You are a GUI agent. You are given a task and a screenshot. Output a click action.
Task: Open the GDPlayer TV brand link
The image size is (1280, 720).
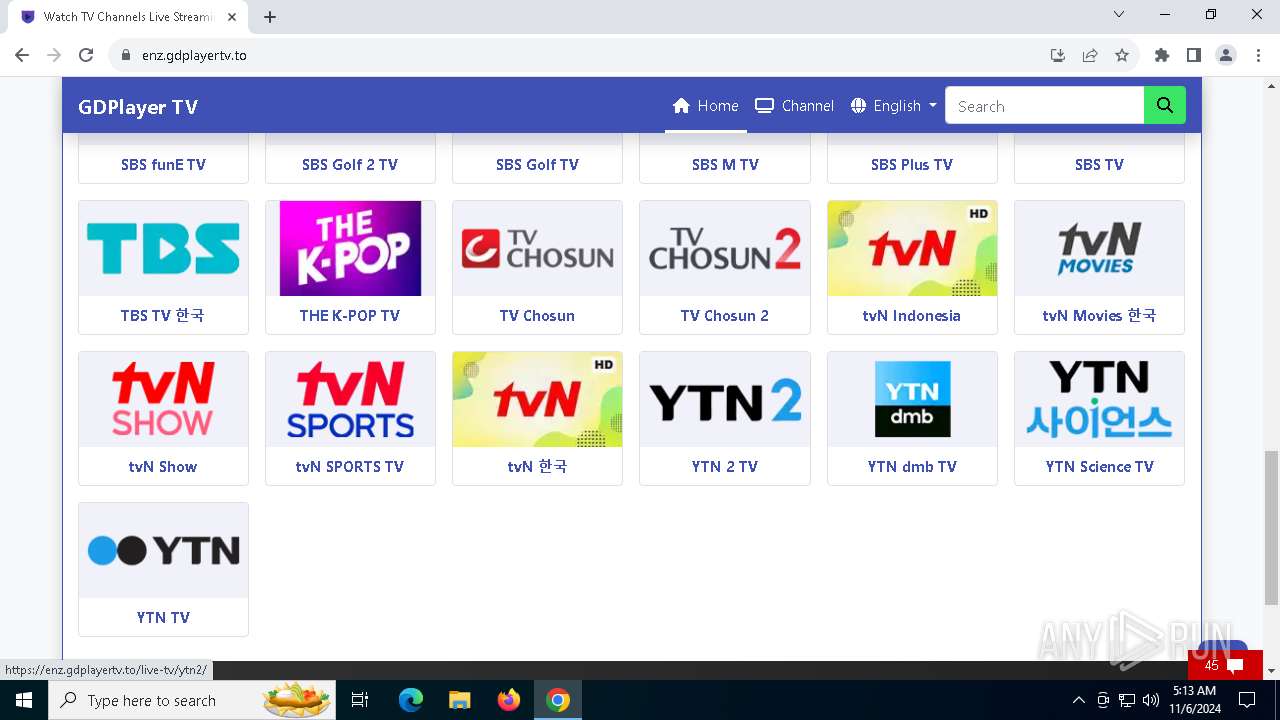[x=138, y=107]
